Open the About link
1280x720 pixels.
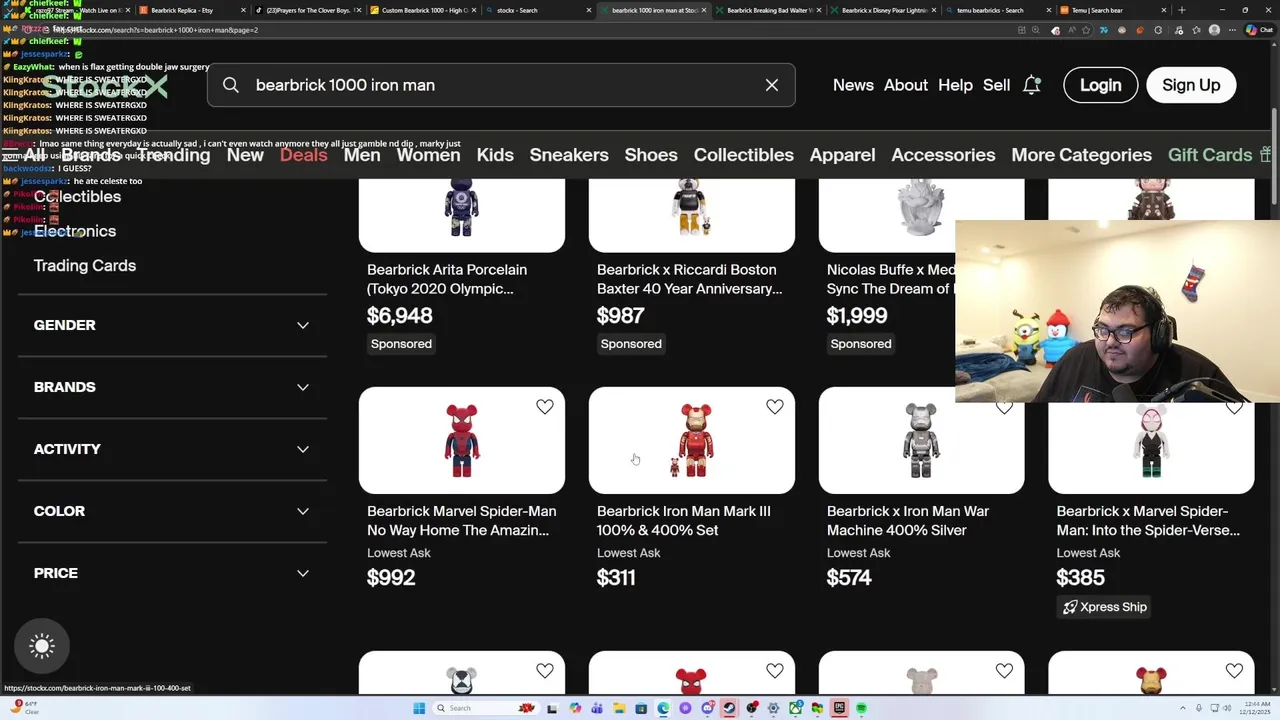[906, 85]
